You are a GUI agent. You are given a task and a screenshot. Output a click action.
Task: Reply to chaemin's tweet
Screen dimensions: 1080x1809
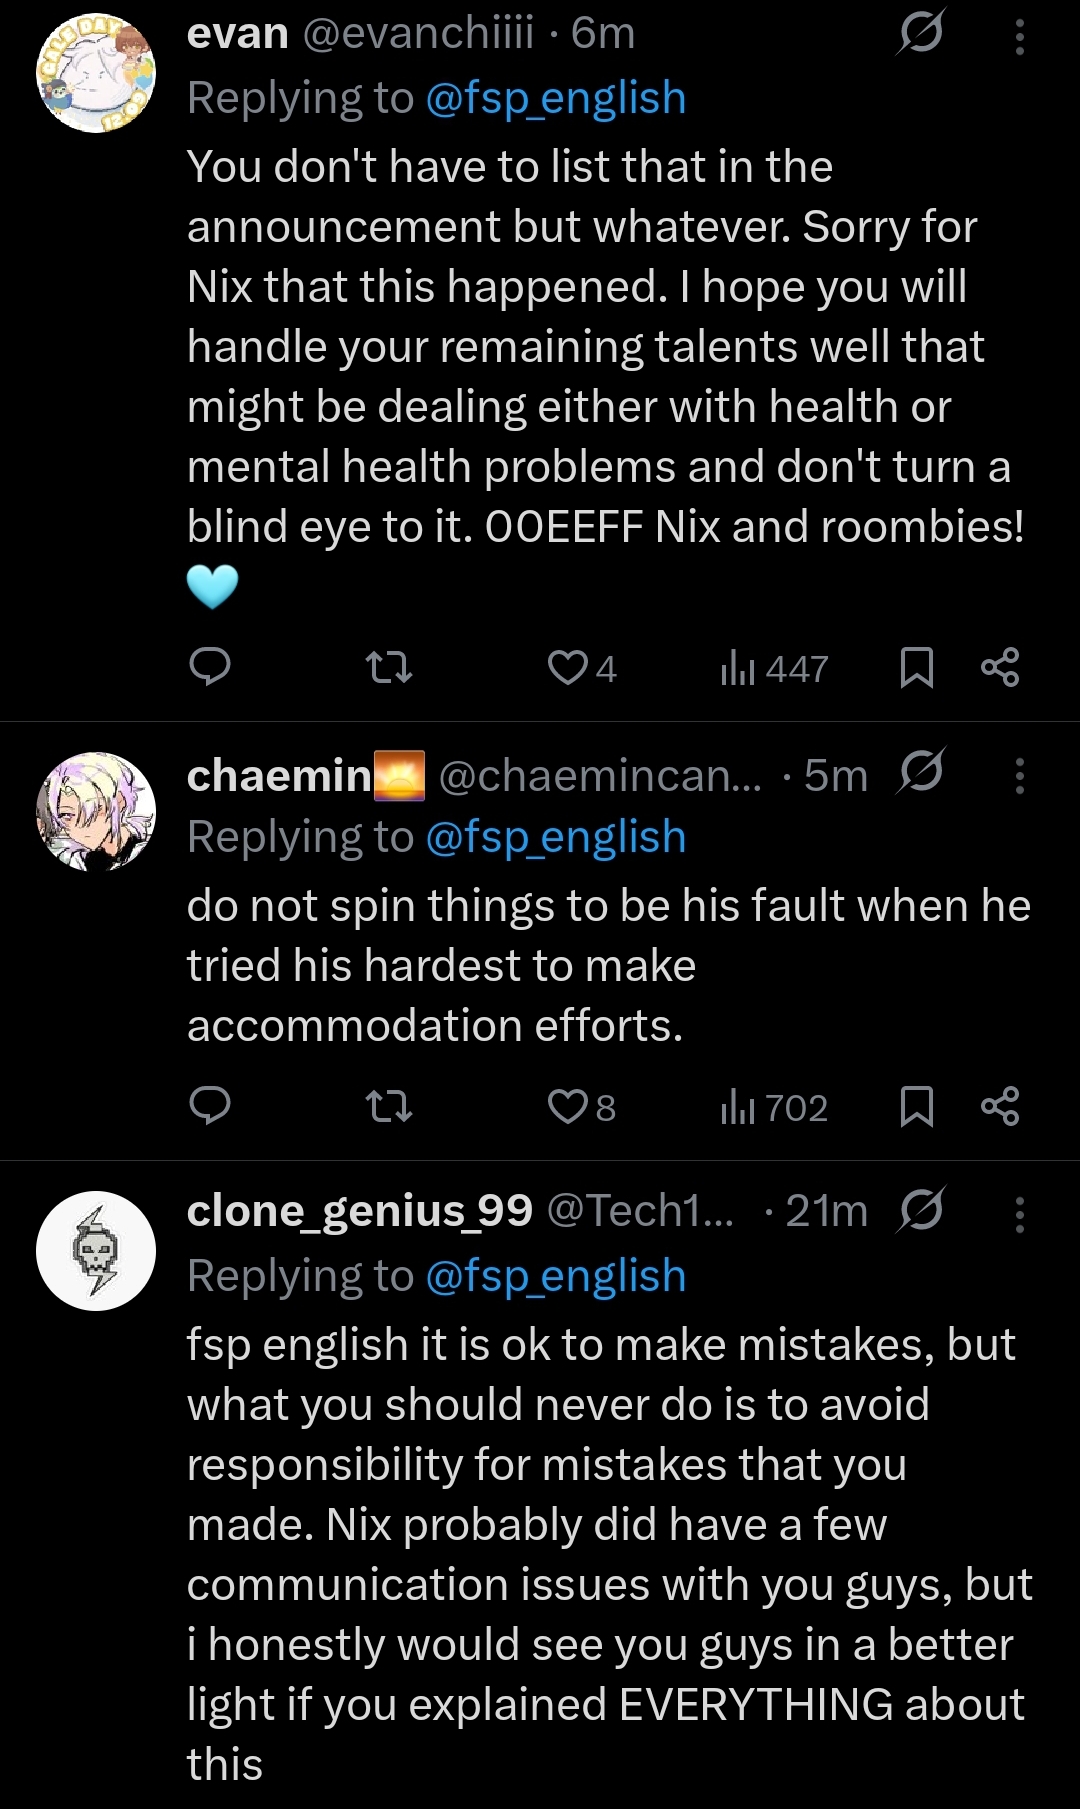coord(210,1106)
